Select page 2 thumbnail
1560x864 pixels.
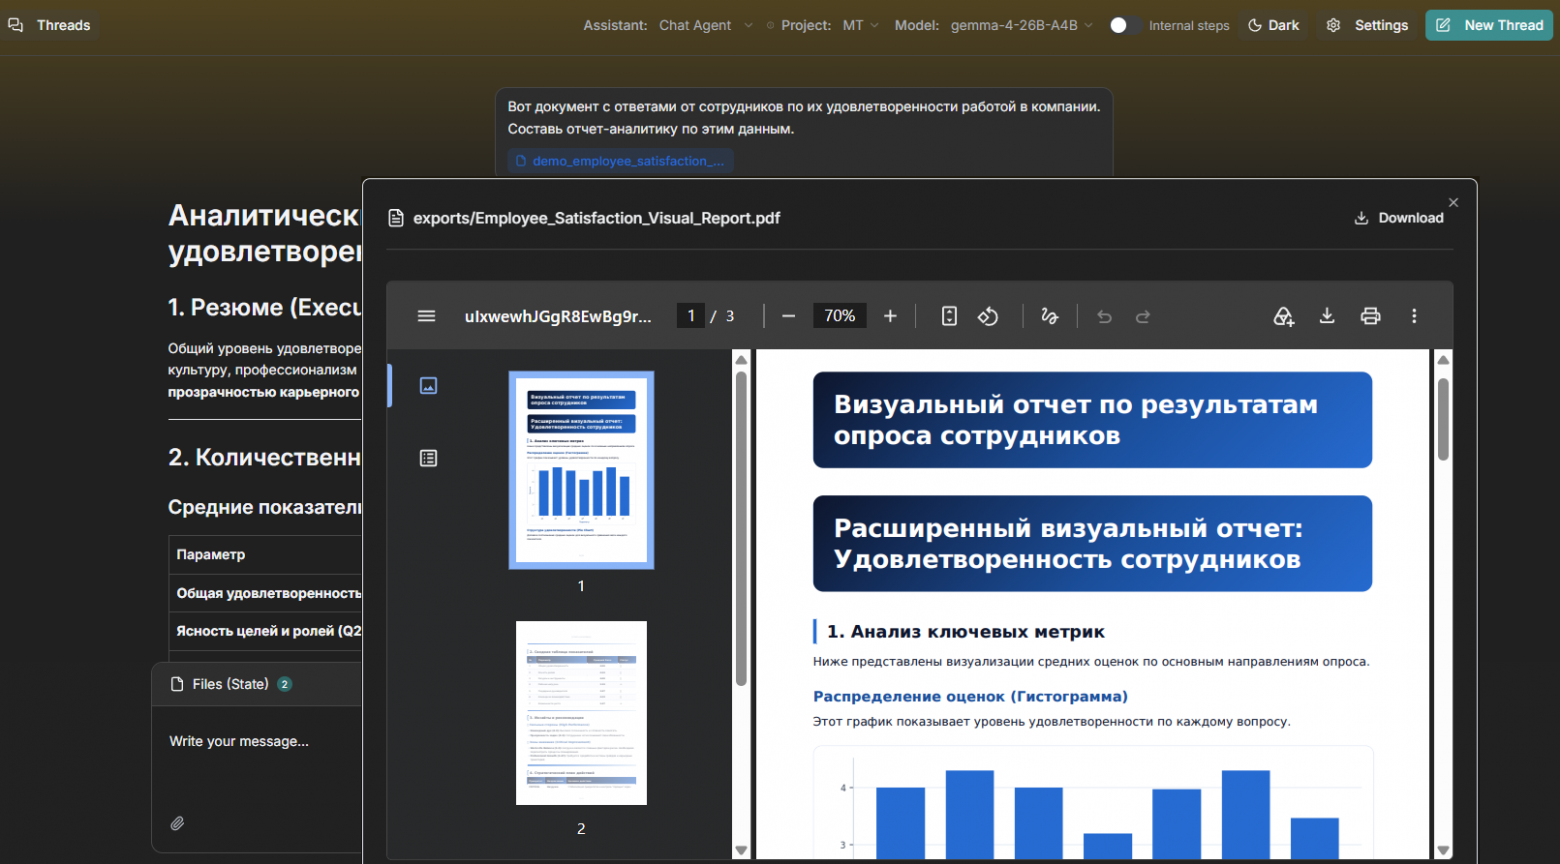581,713
